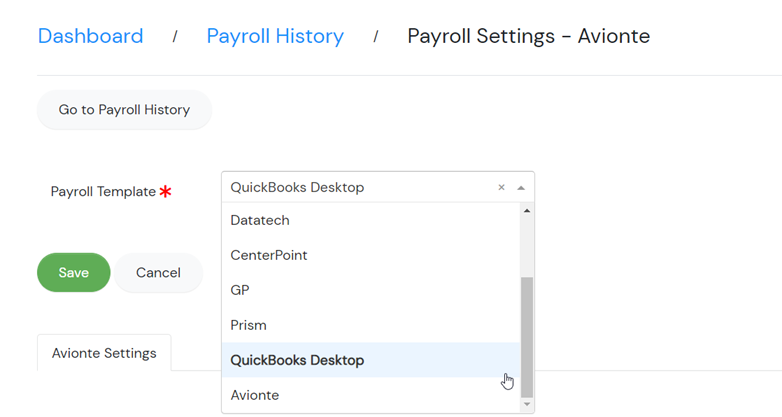Click the dropdown list scrollbar thumb
Image resolution: width=782 pixels, height=417 pixels.
[x=527, y=337]
